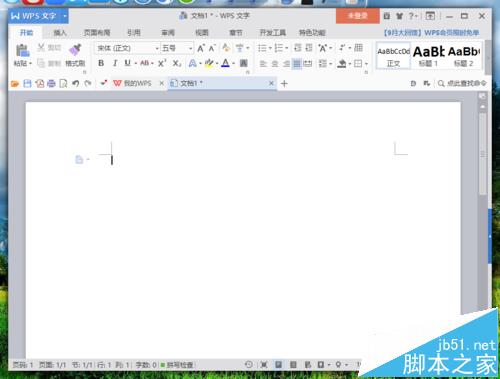Click the Undo arrow icon
This screenshot has width=500, height=379.
pyautogui.click(x=76, y=83)
